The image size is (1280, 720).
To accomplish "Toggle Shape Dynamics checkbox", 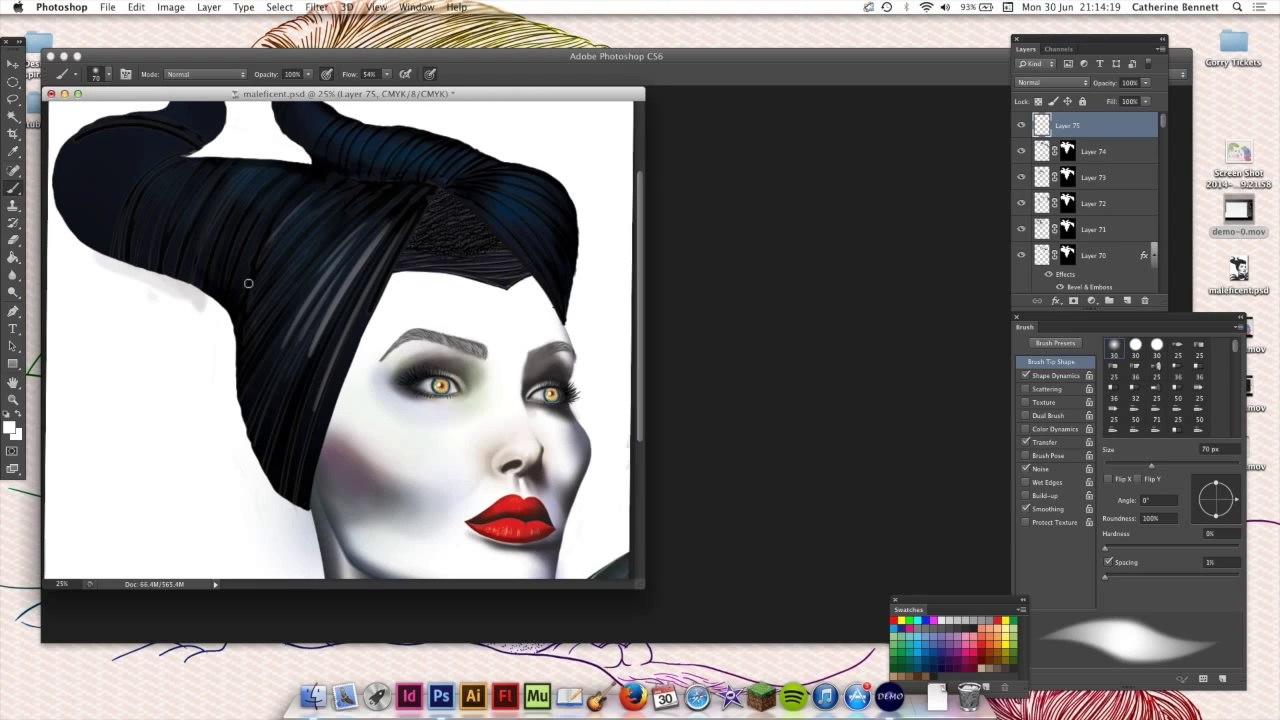I will point(1025,375).
